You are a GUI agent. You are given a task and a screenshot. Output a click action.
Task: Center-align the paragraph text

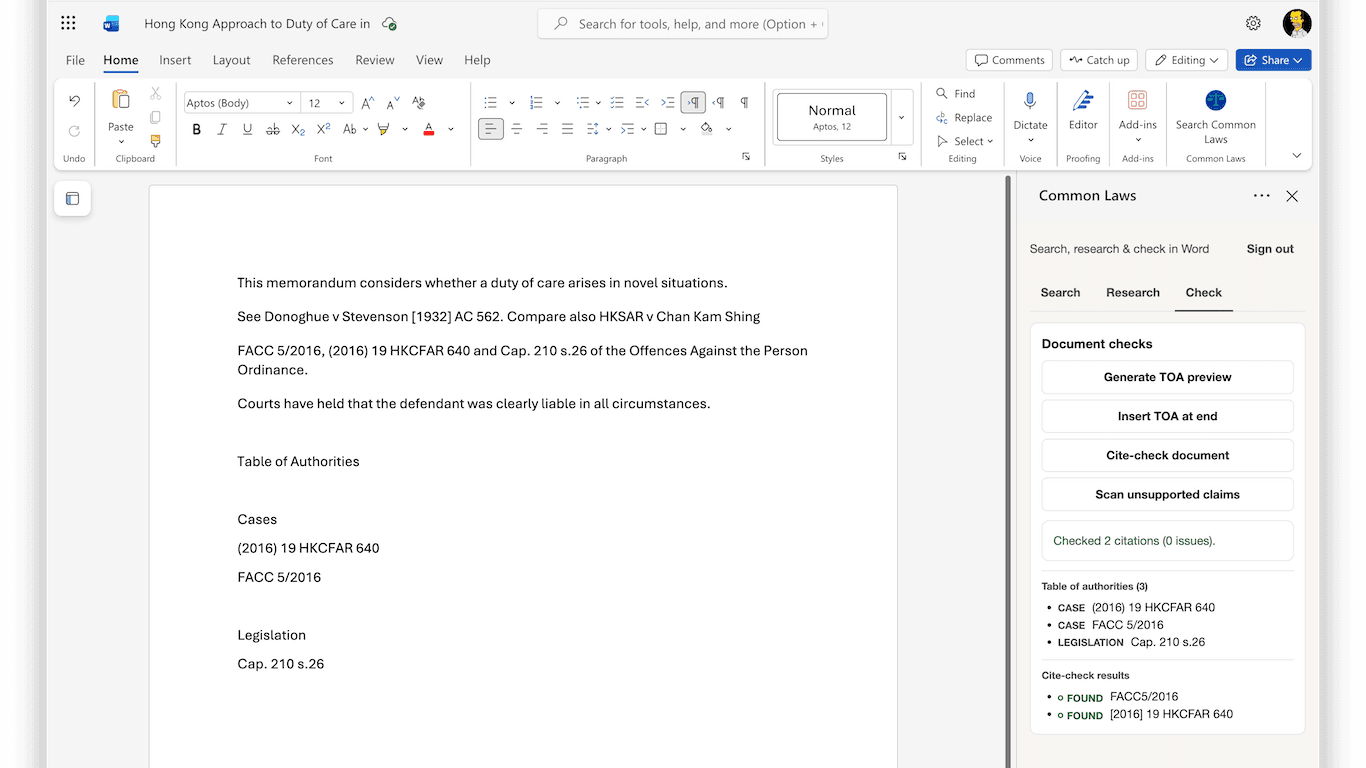click(x=517, y=129)
